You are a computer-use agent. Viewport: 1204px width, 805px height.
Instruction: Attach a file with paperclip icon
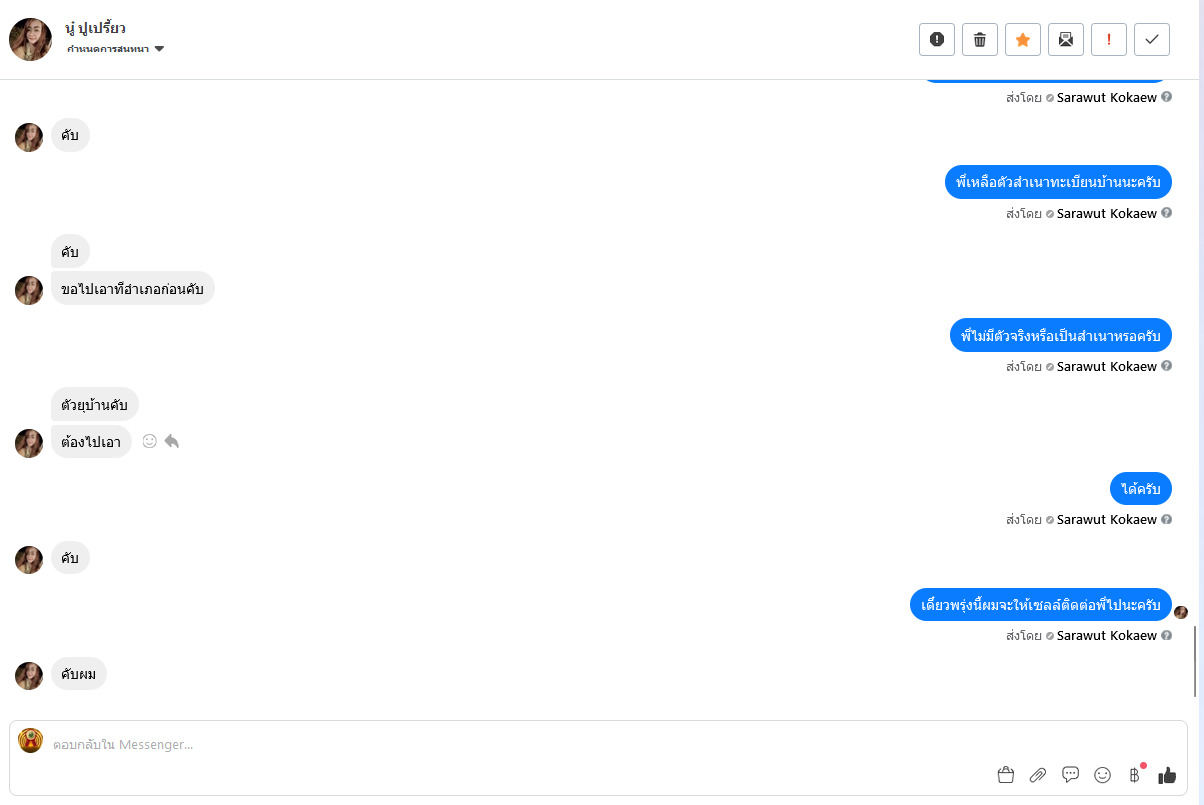1038,775
